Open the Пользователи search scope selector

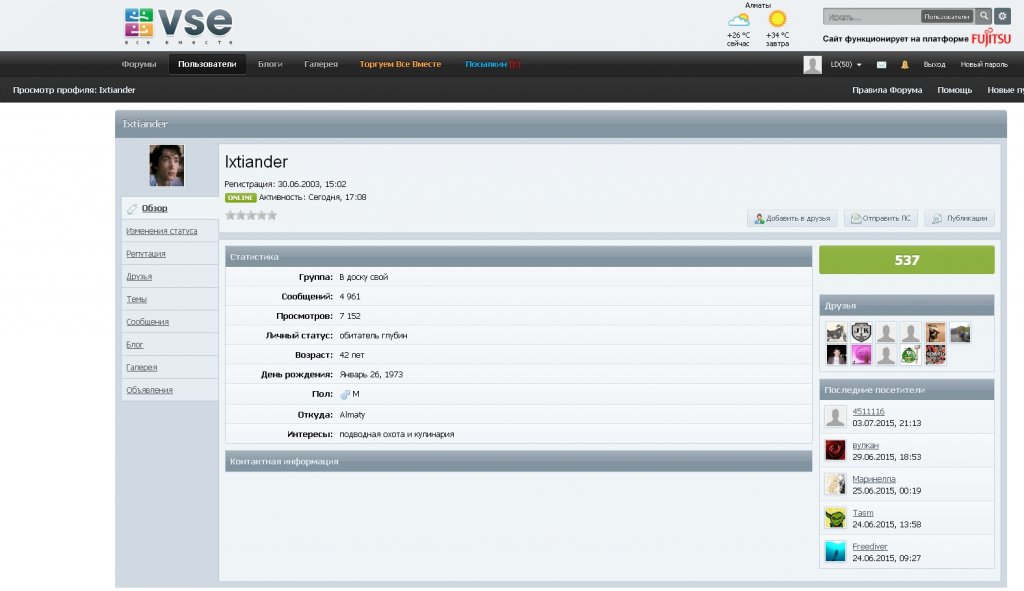[x=946, y=17]
